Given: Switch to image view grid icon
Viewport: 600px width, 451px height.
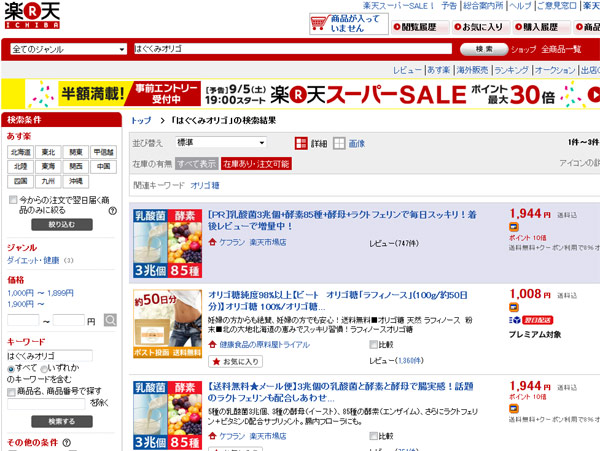Looking at the screenshot, I should coord(339,143).
